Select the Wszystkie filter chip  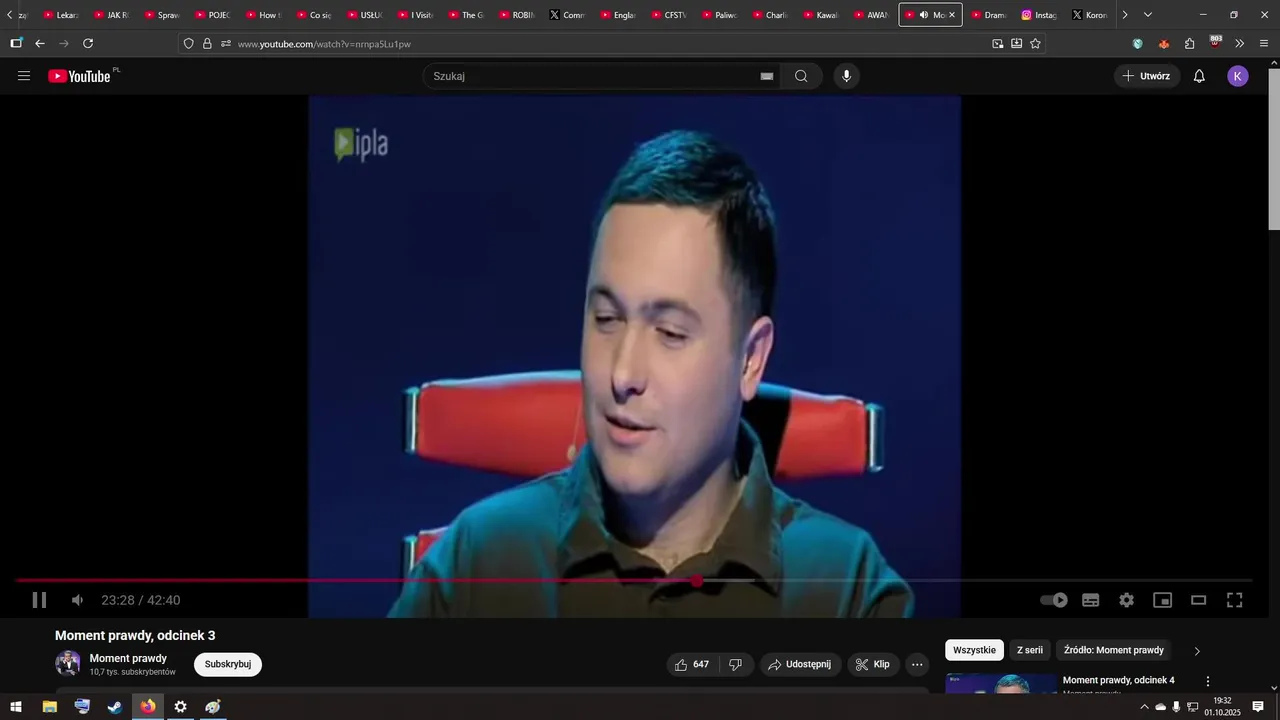tap(974, 650)
